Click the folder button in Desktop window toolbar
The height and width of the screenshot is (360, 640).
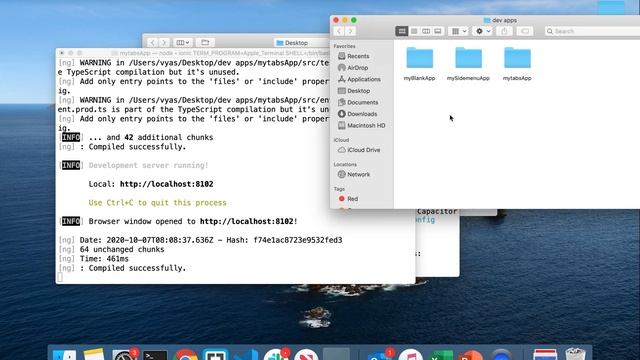tap(205, 42)
